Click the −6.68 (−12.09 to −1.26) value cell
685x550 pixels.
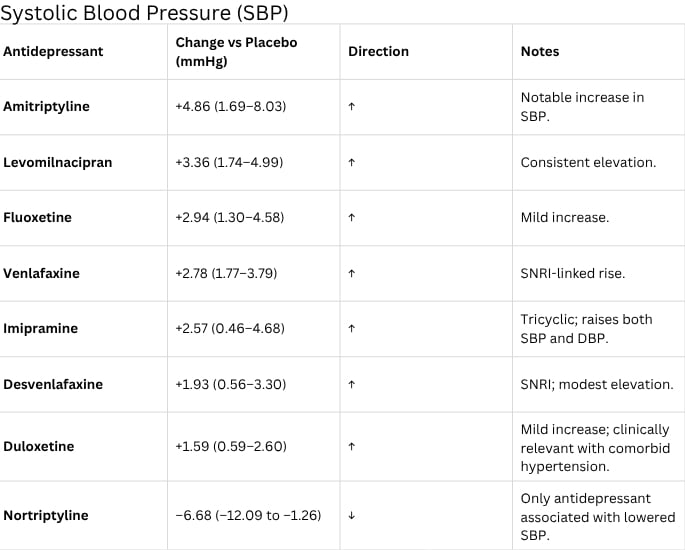pyautogui.click(x=252, y=516)
